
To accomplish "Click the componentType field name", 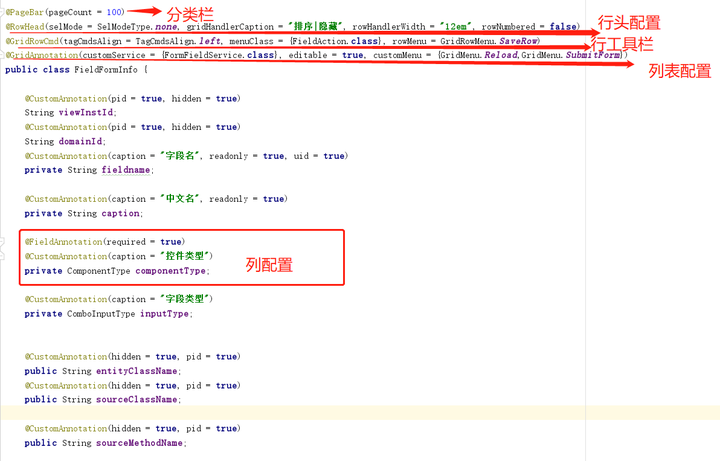I will [x=170, y=271].
